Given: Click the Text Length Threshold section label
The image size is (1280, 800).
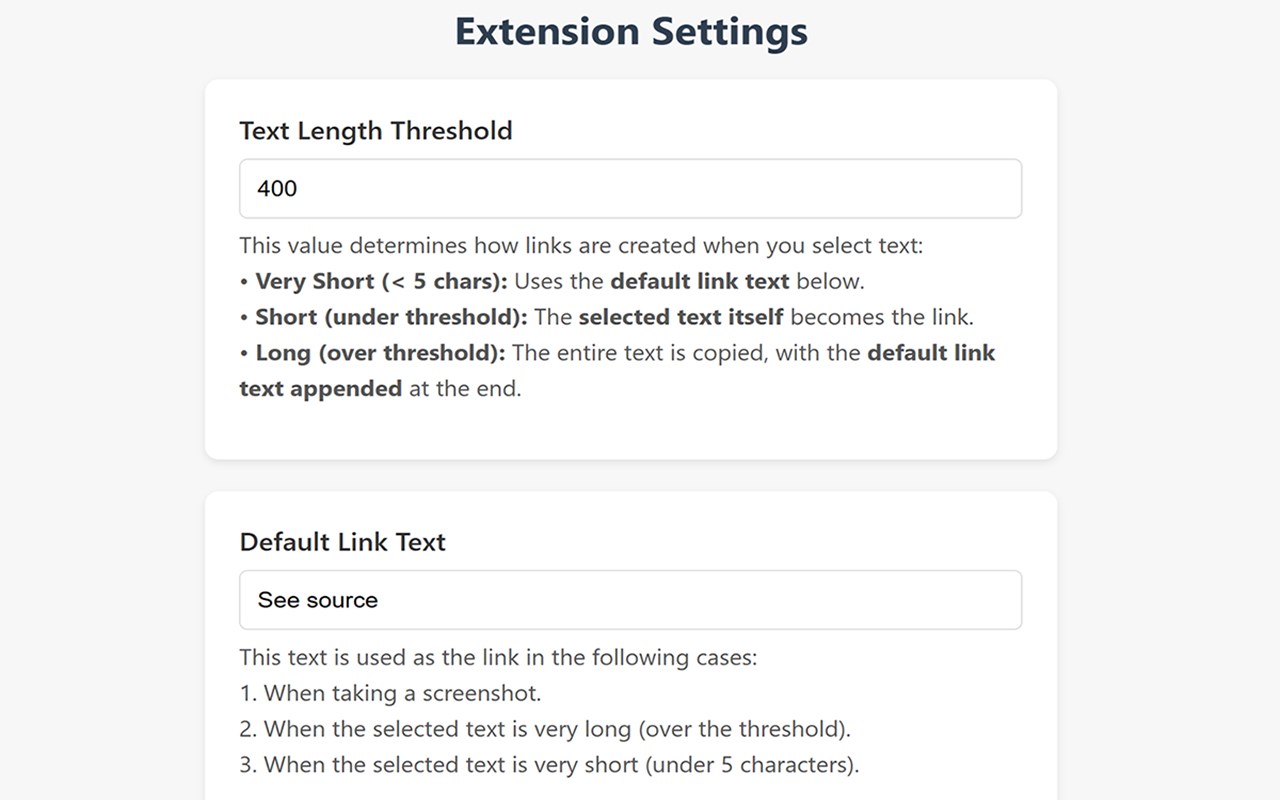Looking at the screenshot, I should coord(376,131).
